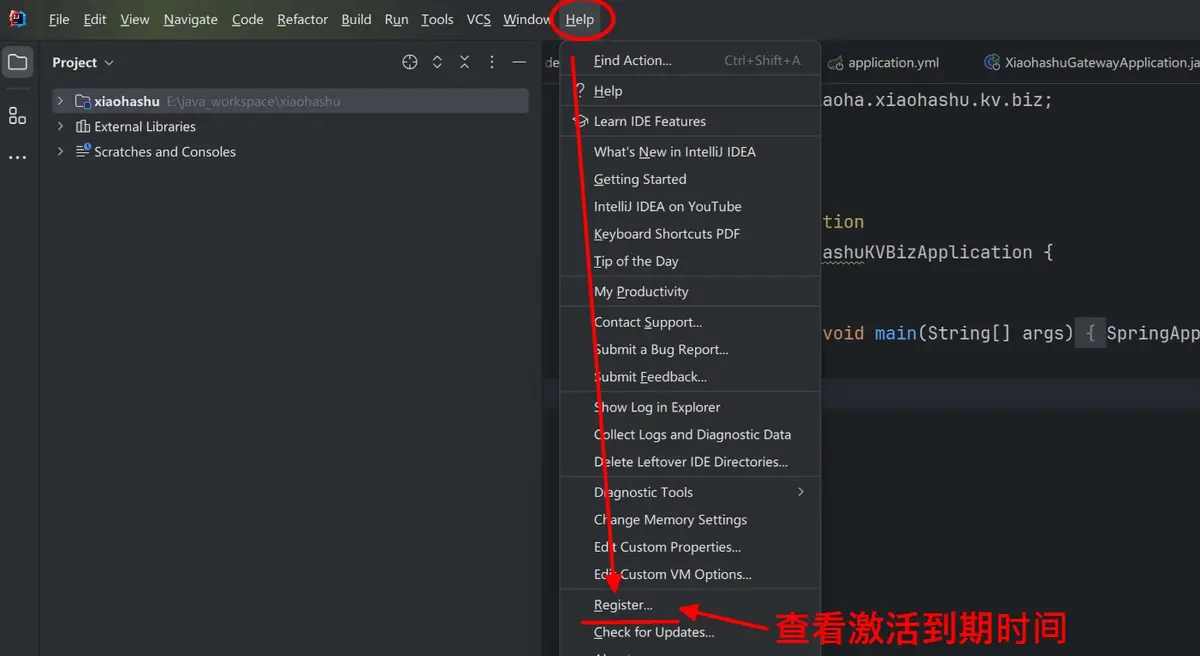Select Contact Support menu entry
This screenshot has width=1200, height=656.
point(691,322)
